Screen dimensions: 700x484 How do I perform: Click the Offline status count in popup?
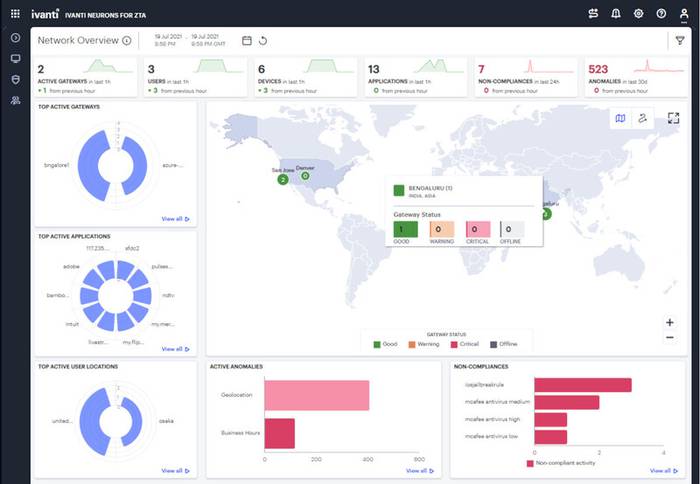click(x=512, y=229)
